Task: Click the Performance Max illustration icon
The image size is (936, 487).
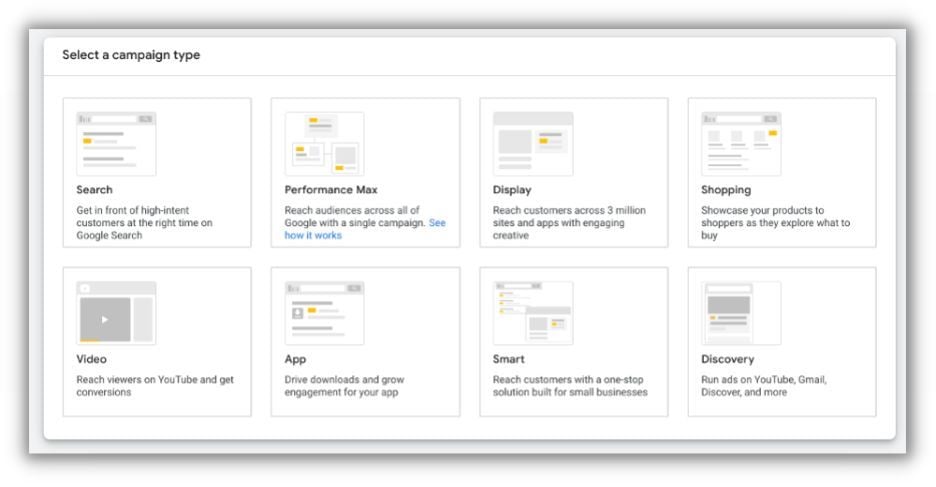Action: [x=325, y=143]
